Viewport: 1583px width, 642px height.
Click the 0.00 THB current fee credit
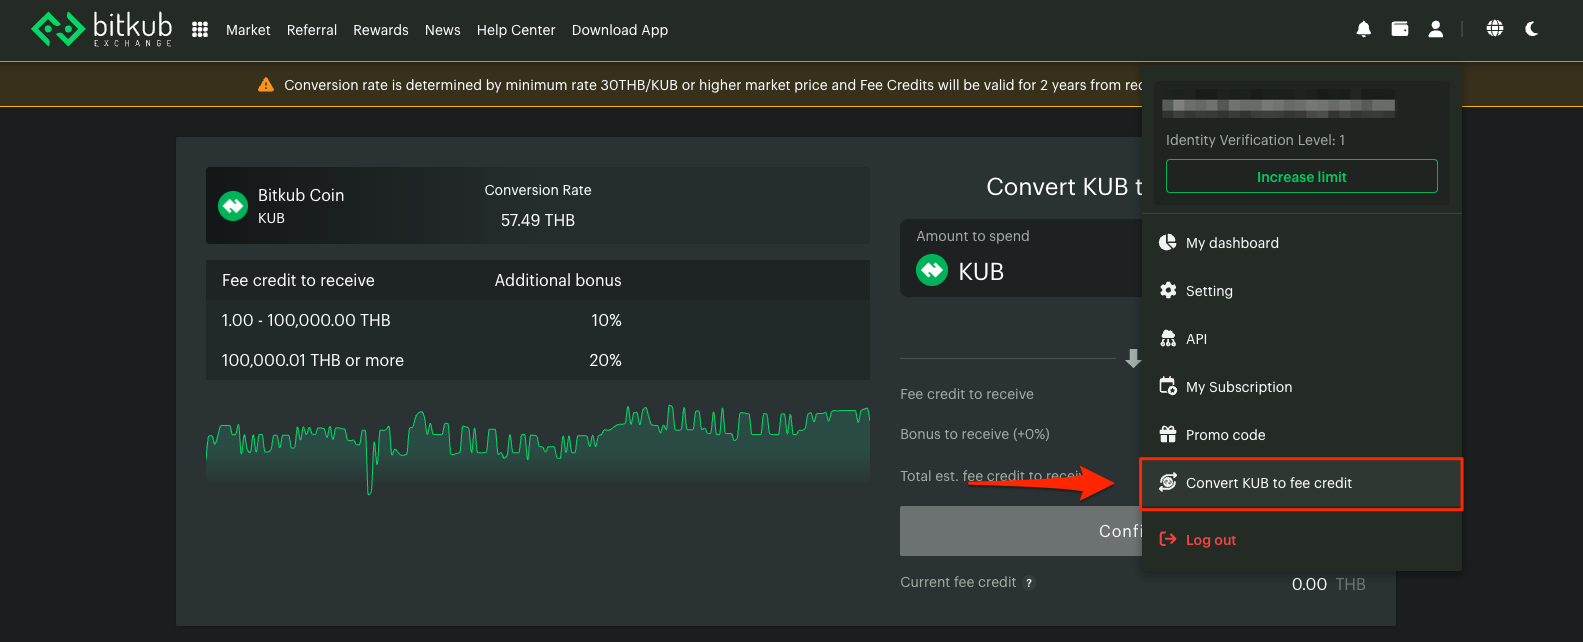1328,584
